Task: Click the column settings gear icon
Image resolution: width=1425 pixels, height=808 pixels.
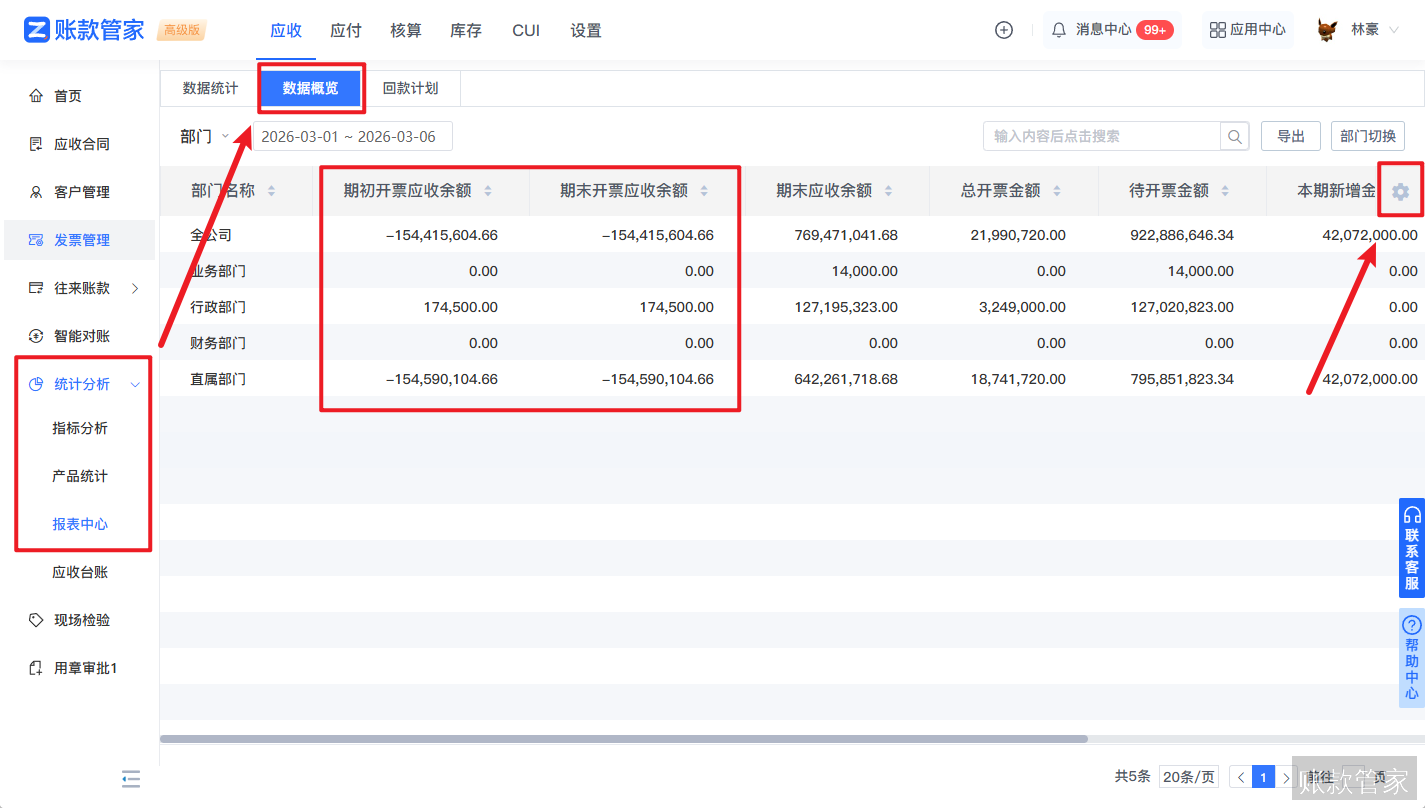Action: point(1400,191)
